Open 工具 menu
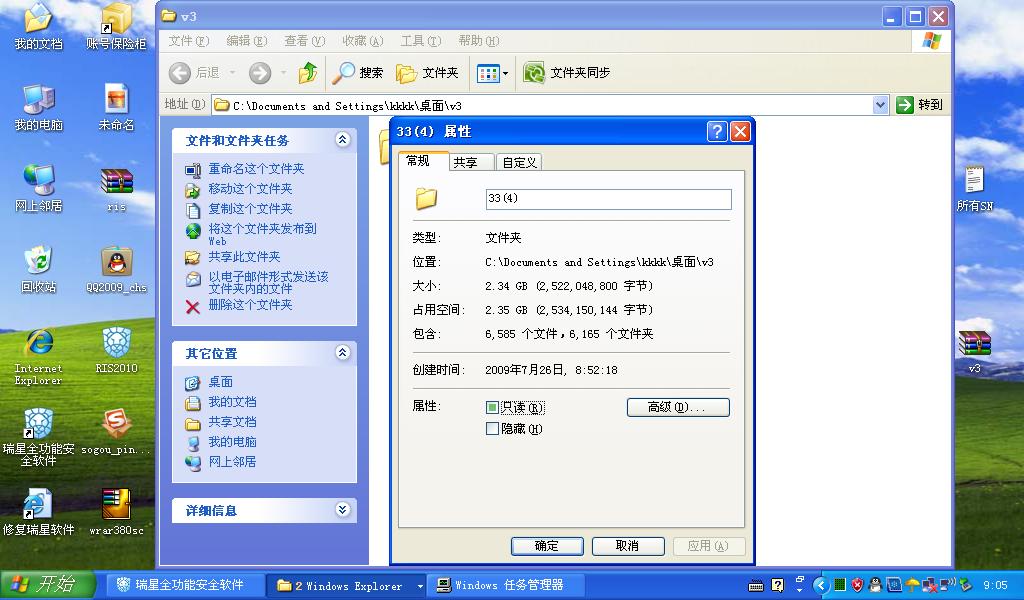1024x600 pixels. pyautogui.click(x=421, y=40)
